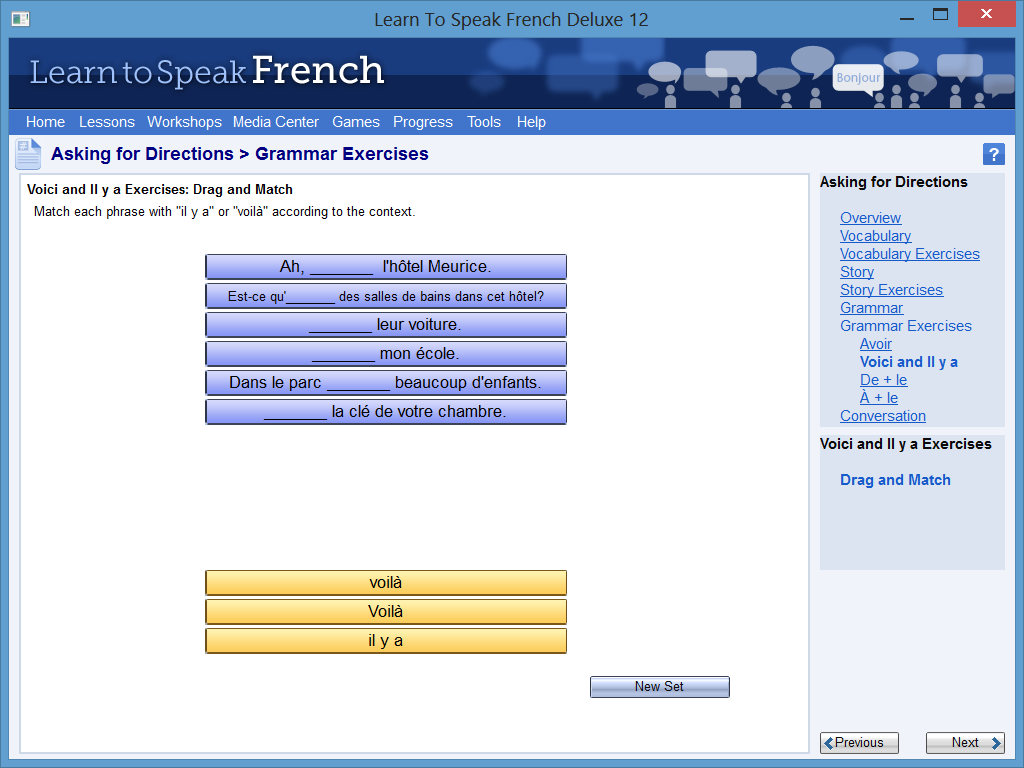Viewport: 1024px width, 768px height.
Task: Close the Learn To Speak French window
Action: [x=986, y=14]
